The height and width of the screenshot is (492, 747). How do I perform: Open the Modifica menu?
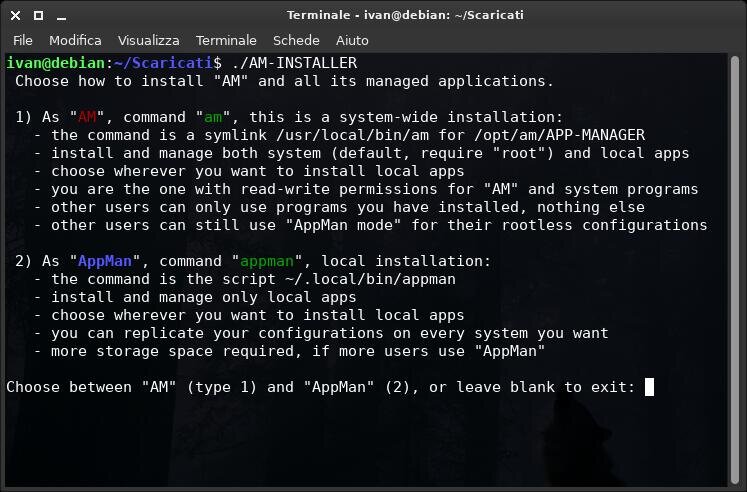tap(75, 40)
